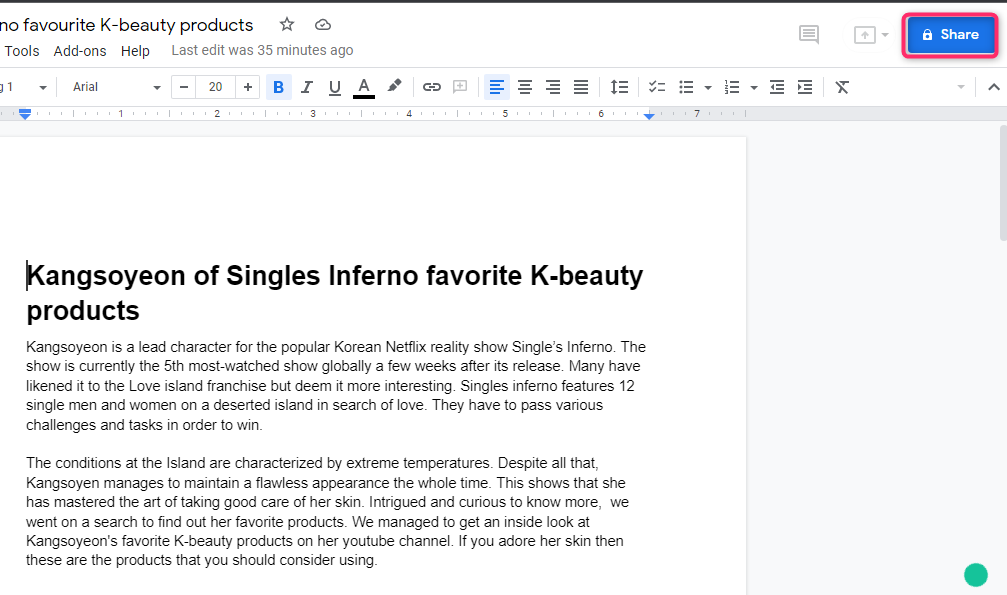Decrease font size with minus button
The height and width of the screenshot is (595, 1007).
[184, 87]
